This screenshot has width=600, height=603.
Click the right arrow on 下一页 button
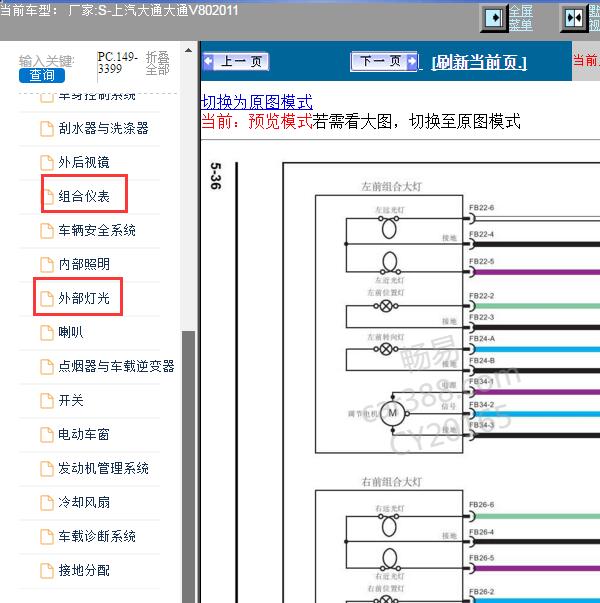tap(412, 61)
